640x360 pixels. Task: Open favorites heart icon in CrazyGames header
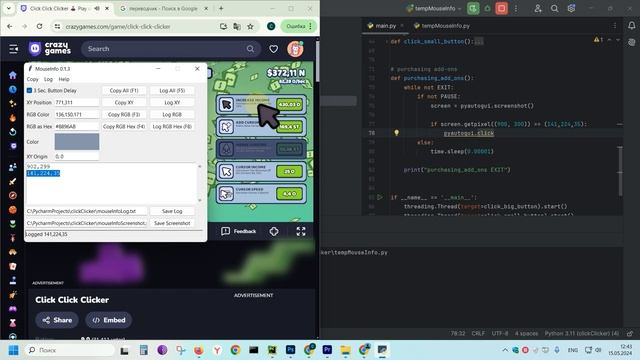273,49
